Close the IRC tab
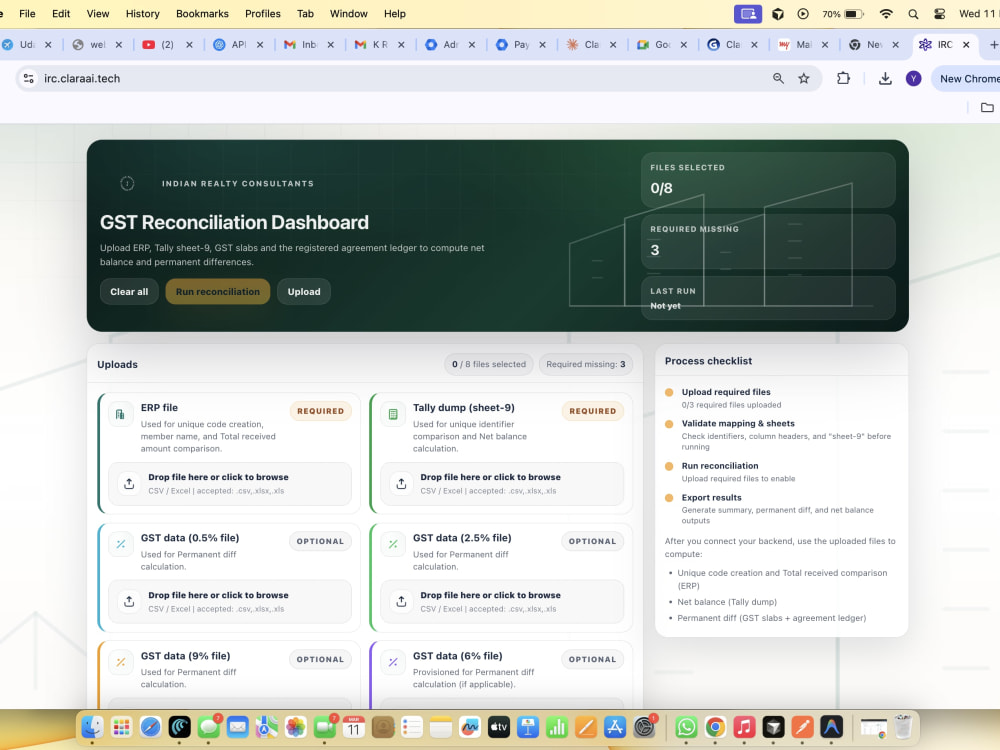Viewport: 1000px width, 750px height. [x=966, y=45]
